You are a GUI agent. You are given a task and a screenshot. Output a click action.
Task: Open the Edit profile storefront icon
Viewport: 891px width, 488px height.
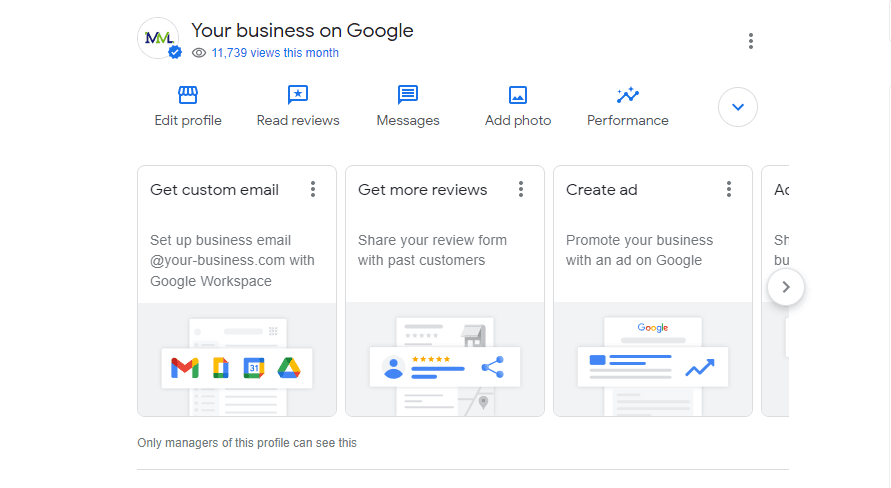188,95
